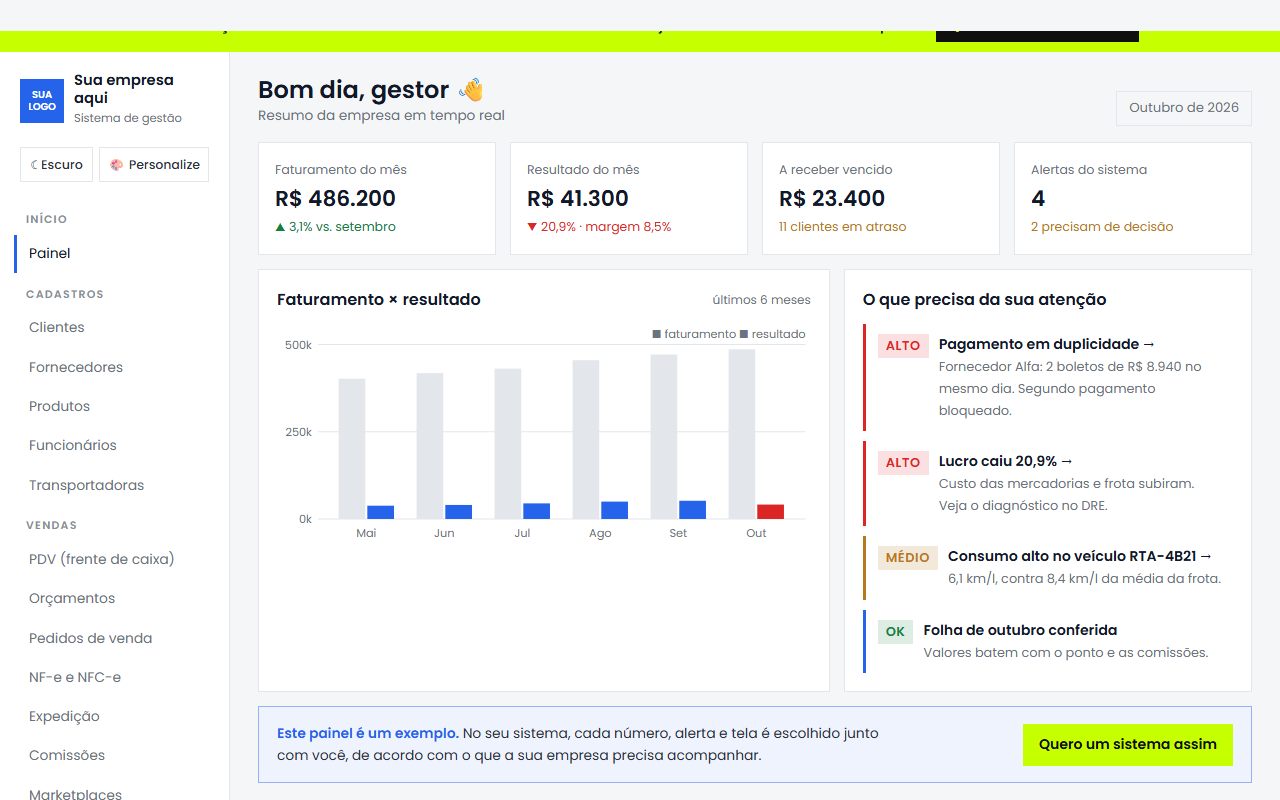Click the 'Faturamento × resultado' chart title
The height and width of the screenshot is (800, 1280).
pos(379,299)
